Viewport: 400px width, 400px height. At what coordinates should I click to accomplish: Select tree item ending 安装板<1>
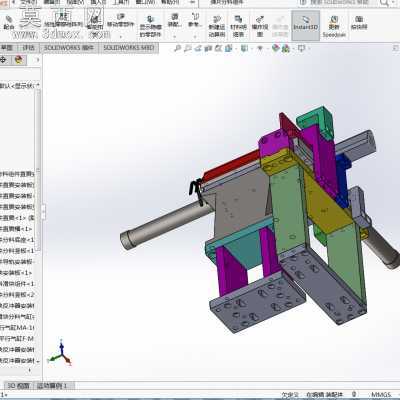pos(16,273)
